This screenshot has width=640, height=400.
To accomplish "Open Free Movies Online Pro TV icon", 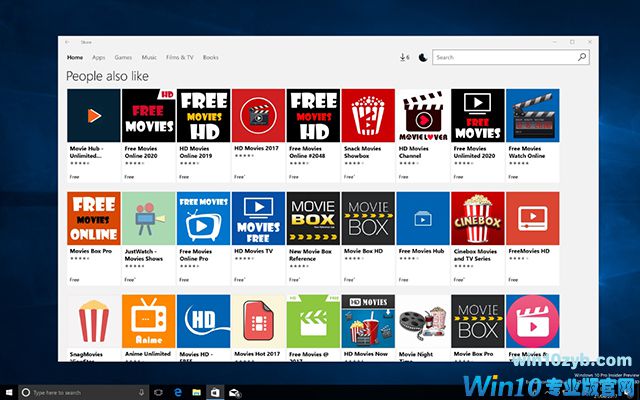I will click(203, 218).
